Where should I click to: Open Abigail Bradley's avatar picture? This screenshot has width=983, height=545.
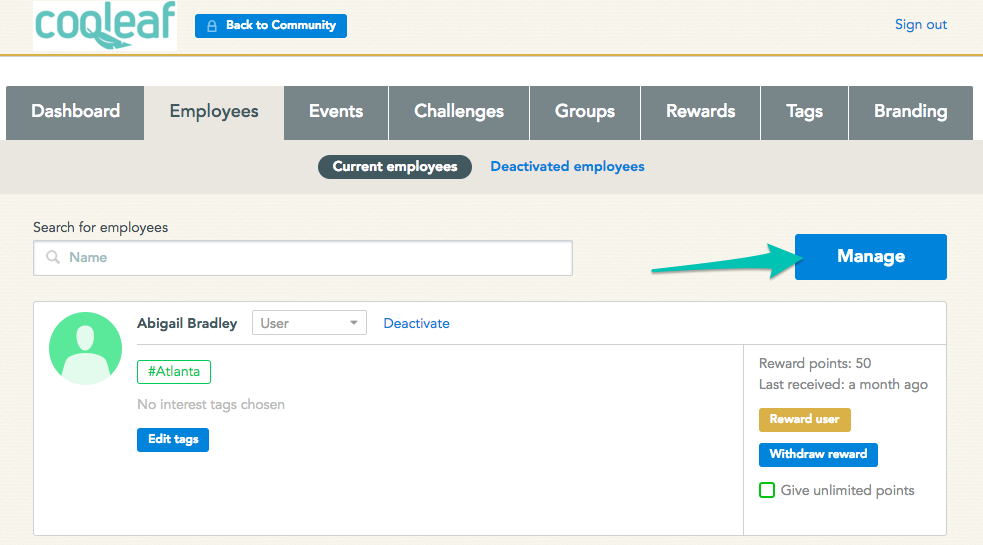(x=85, y=348)
